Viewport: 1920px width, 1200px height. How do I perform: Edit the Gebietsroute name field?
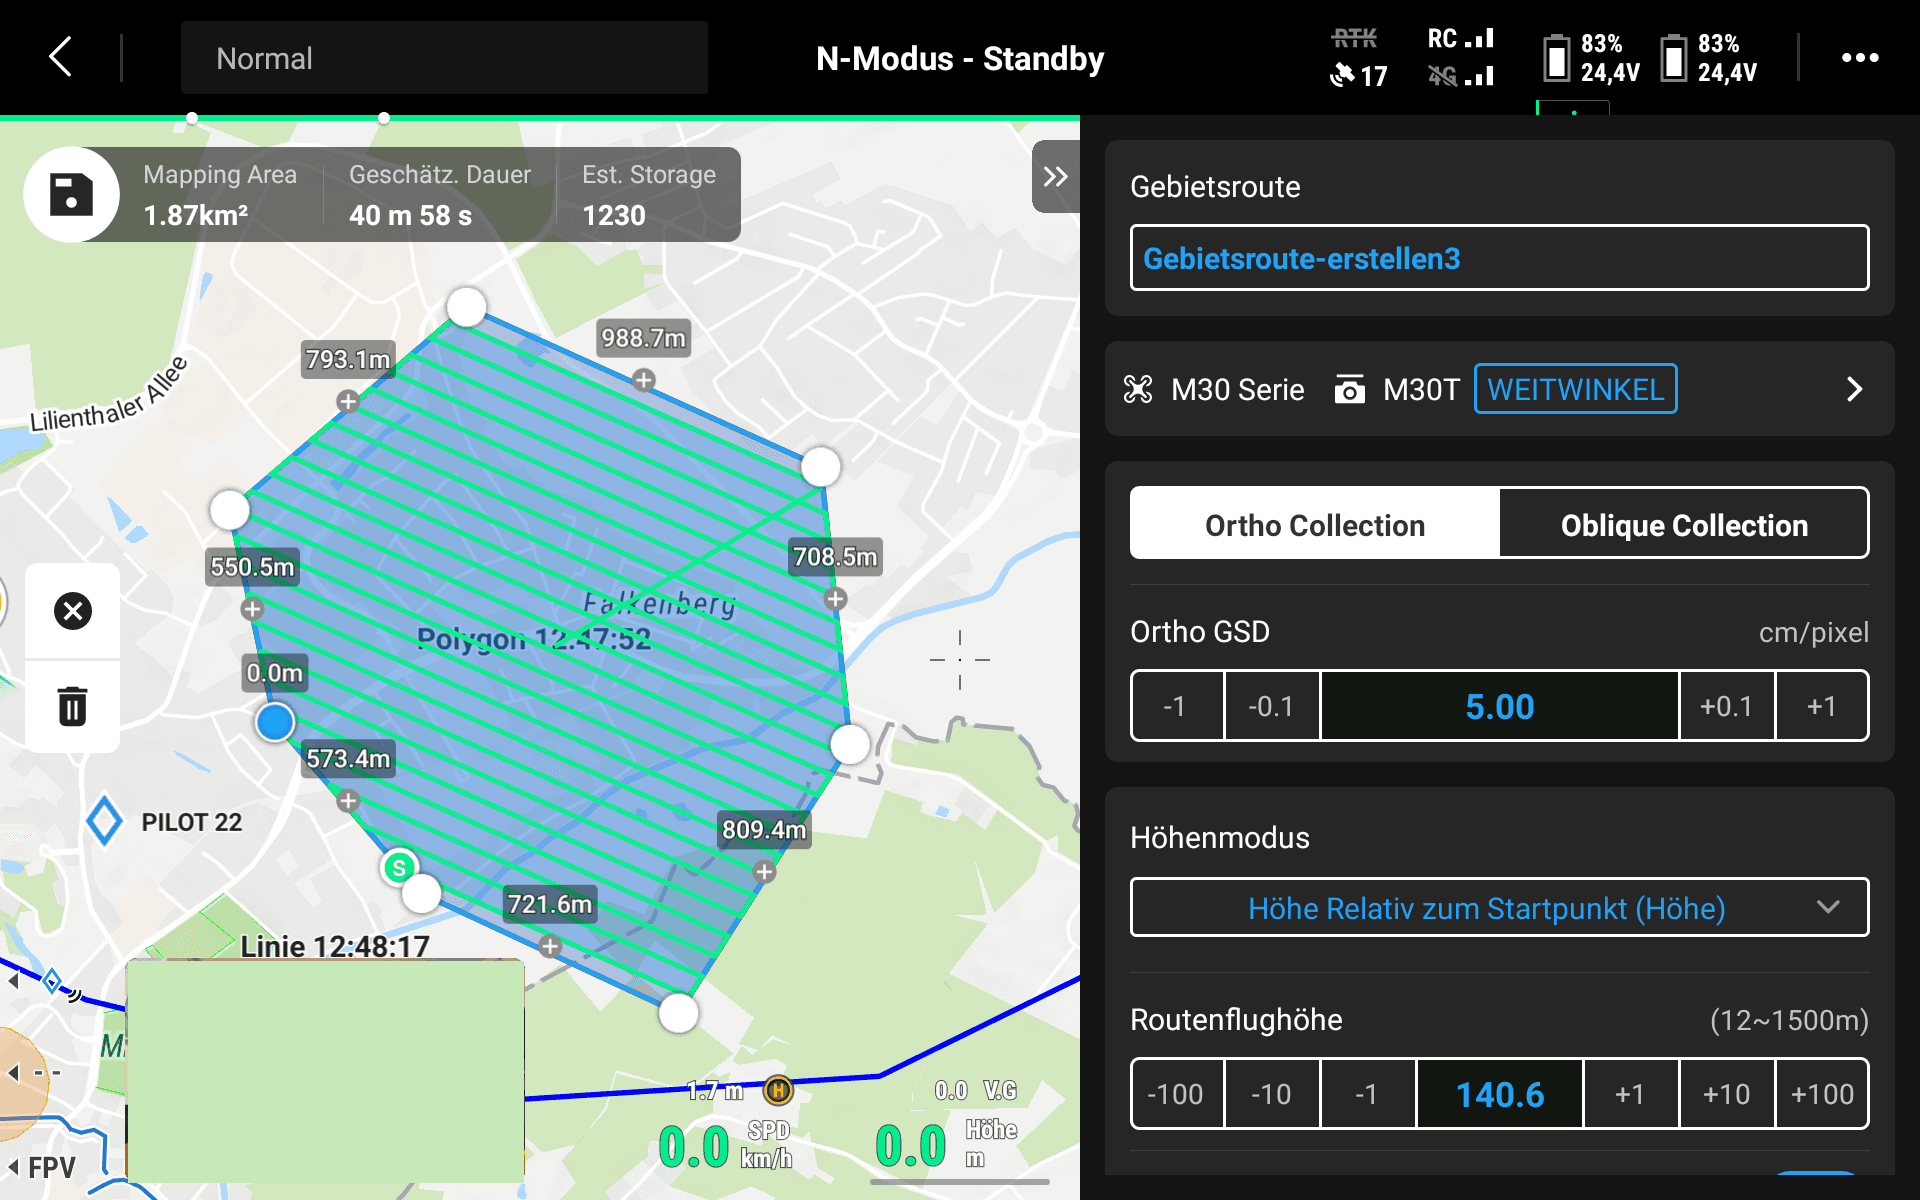coord(1498,259)
